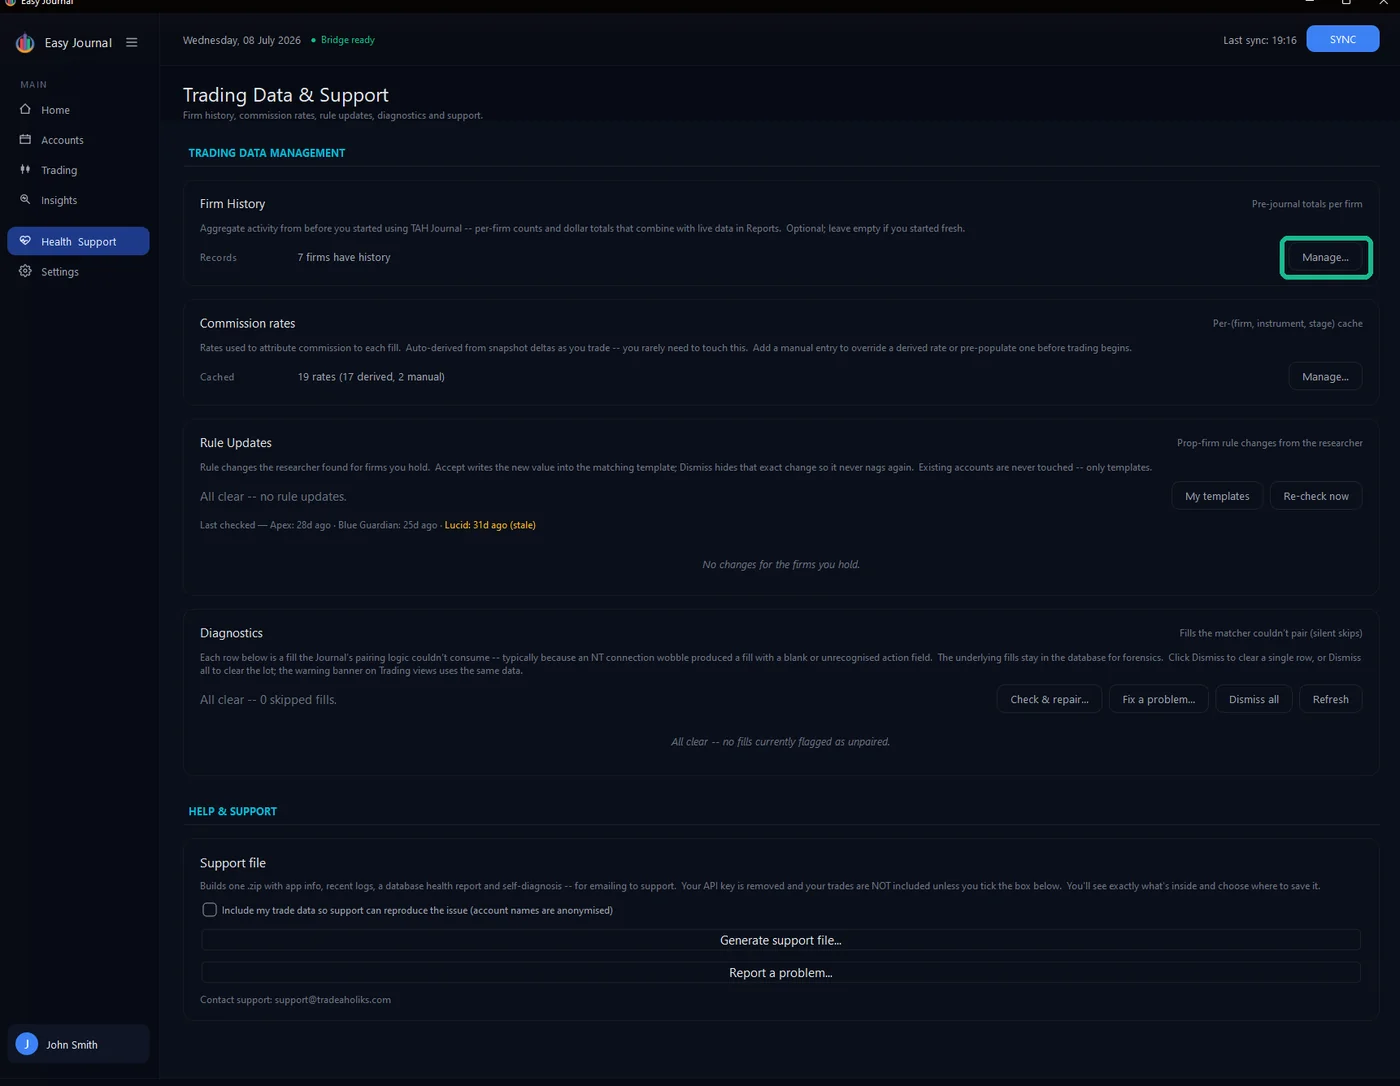Click the All clear -- 0 skipped fills text

click(268, 700)
